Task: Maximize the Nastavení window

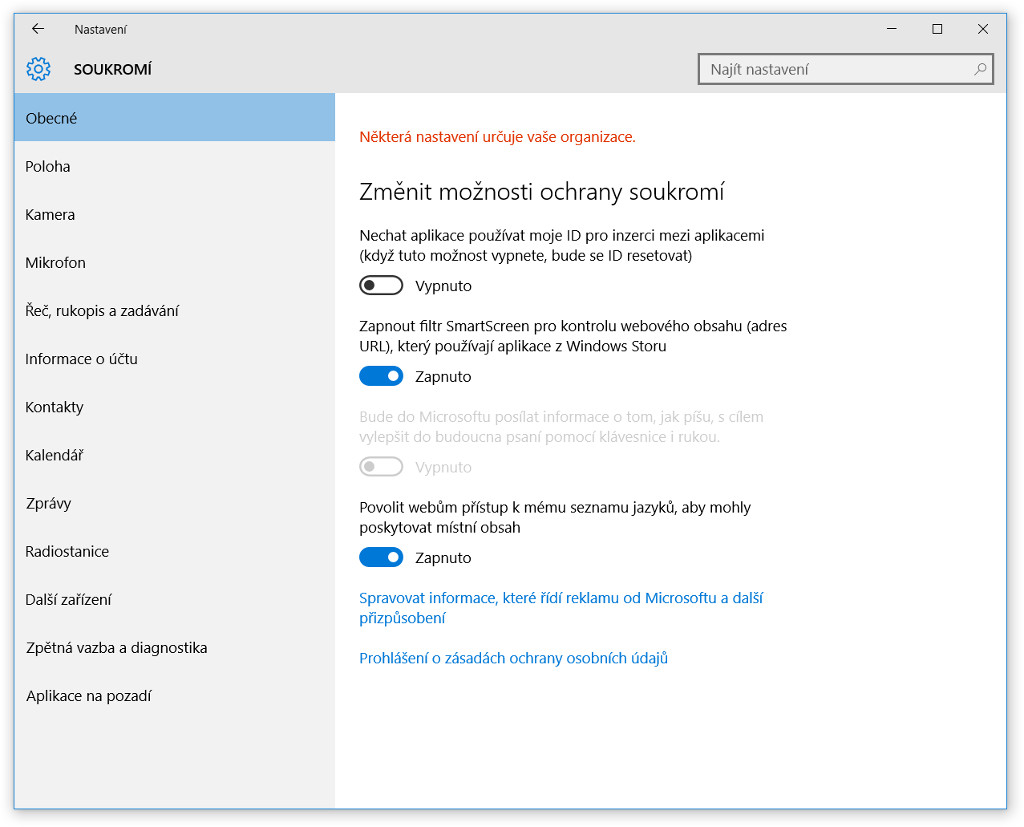Action: 937,29
